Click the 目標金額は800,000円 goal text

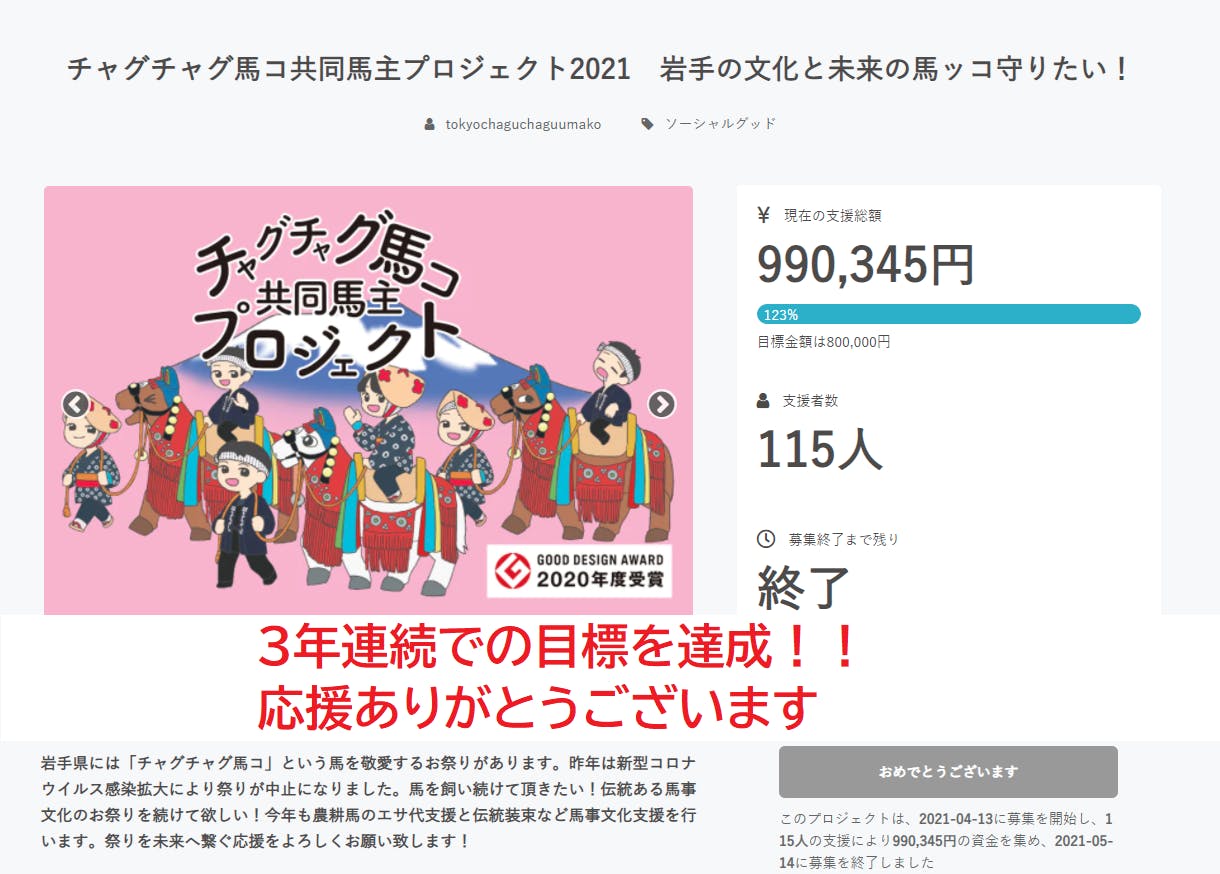[x=823, y=342]
